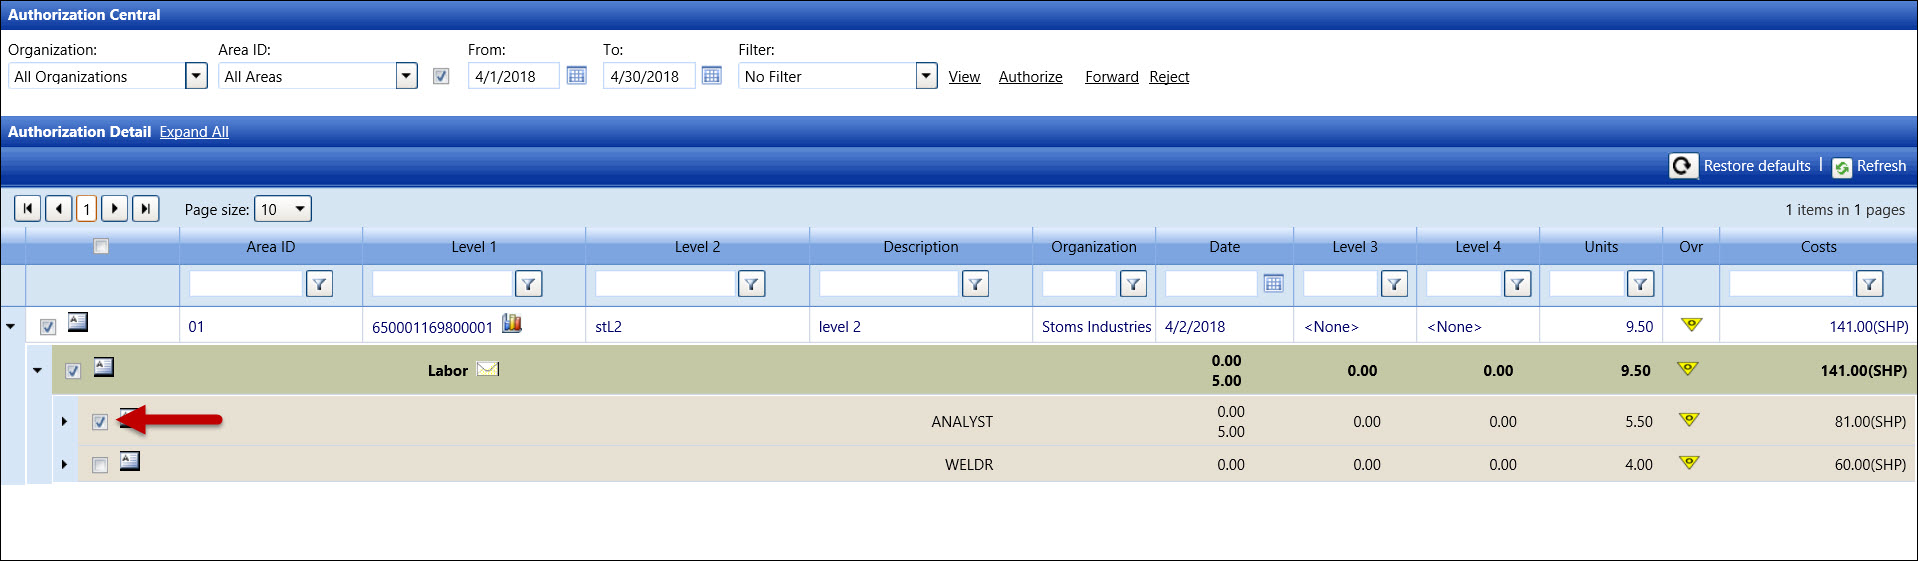Click the Authorize link

pyautogui.click(x=1030, y=77)
